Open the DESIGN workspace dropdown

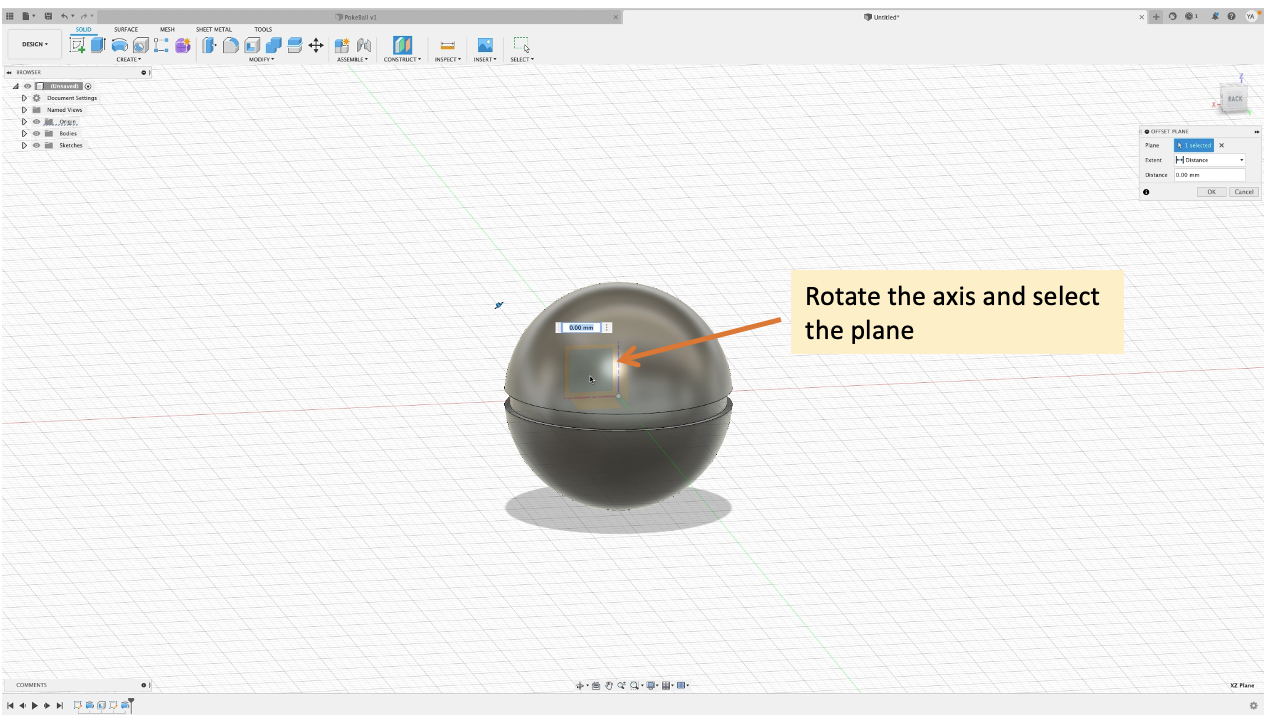tap(35, 44)
